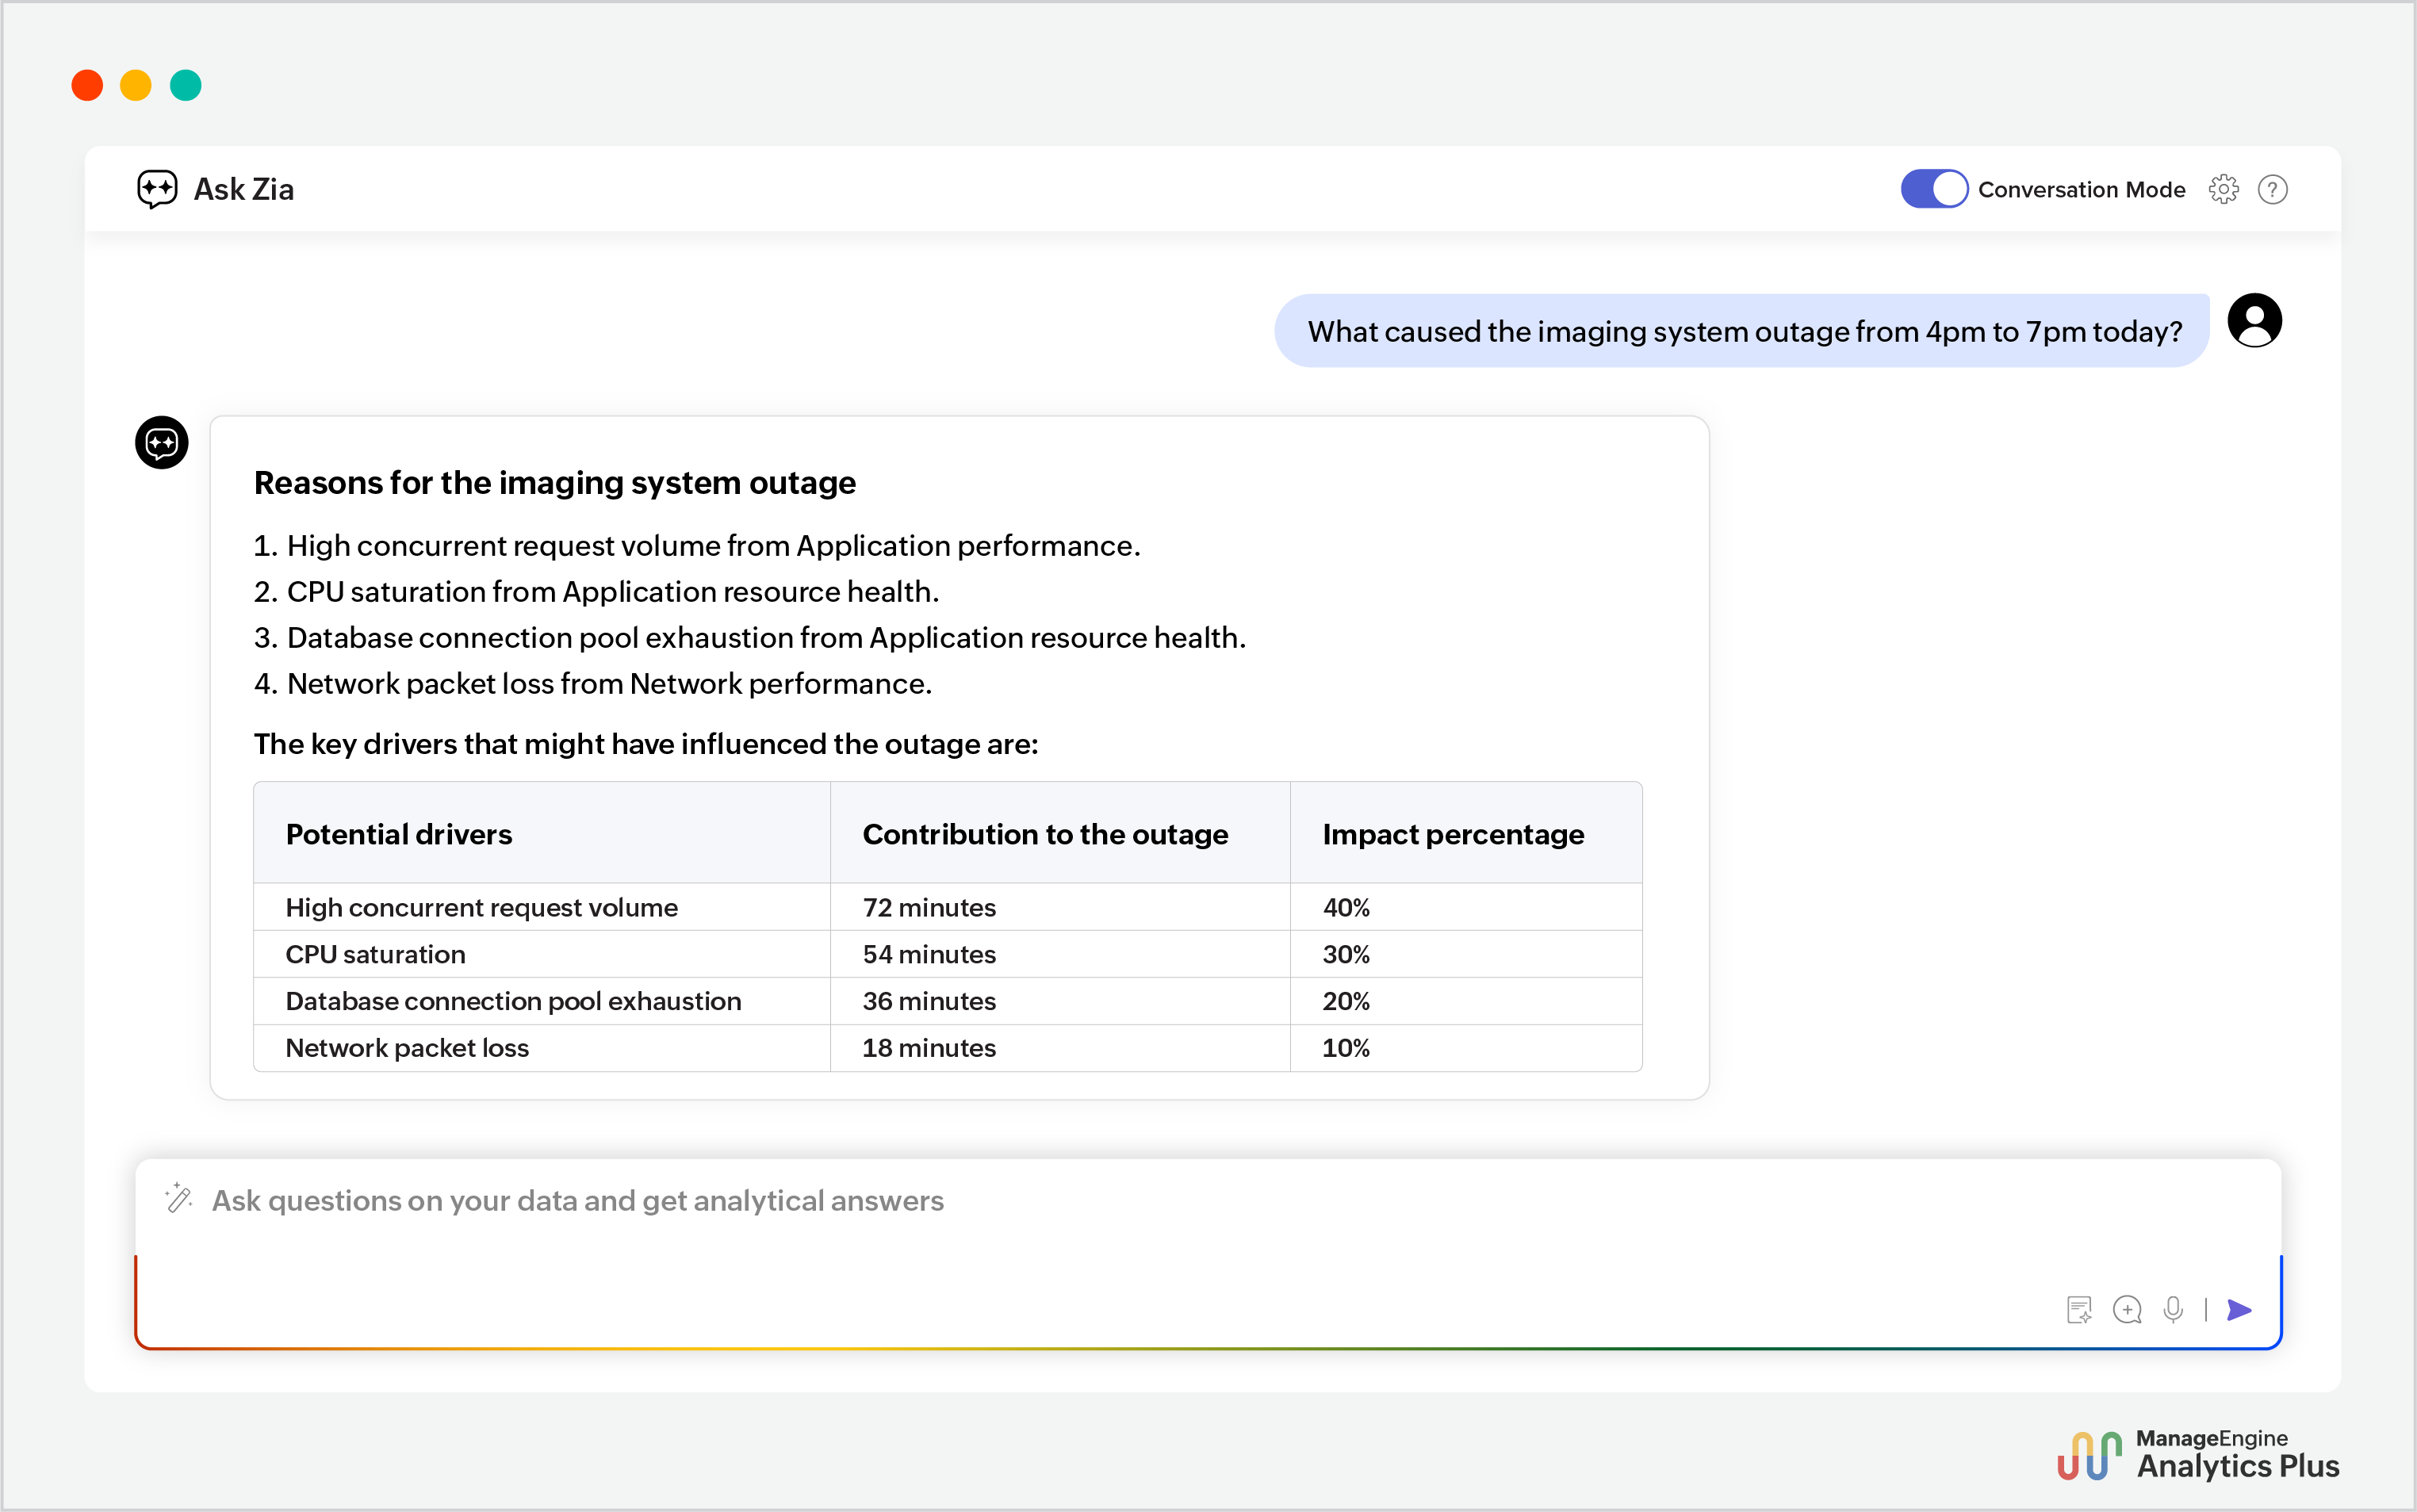The height and width of the screenshot is (1512, 2417).
Task: Click reason 3 about database connection pool exhaustion
Action: (750, 638)
